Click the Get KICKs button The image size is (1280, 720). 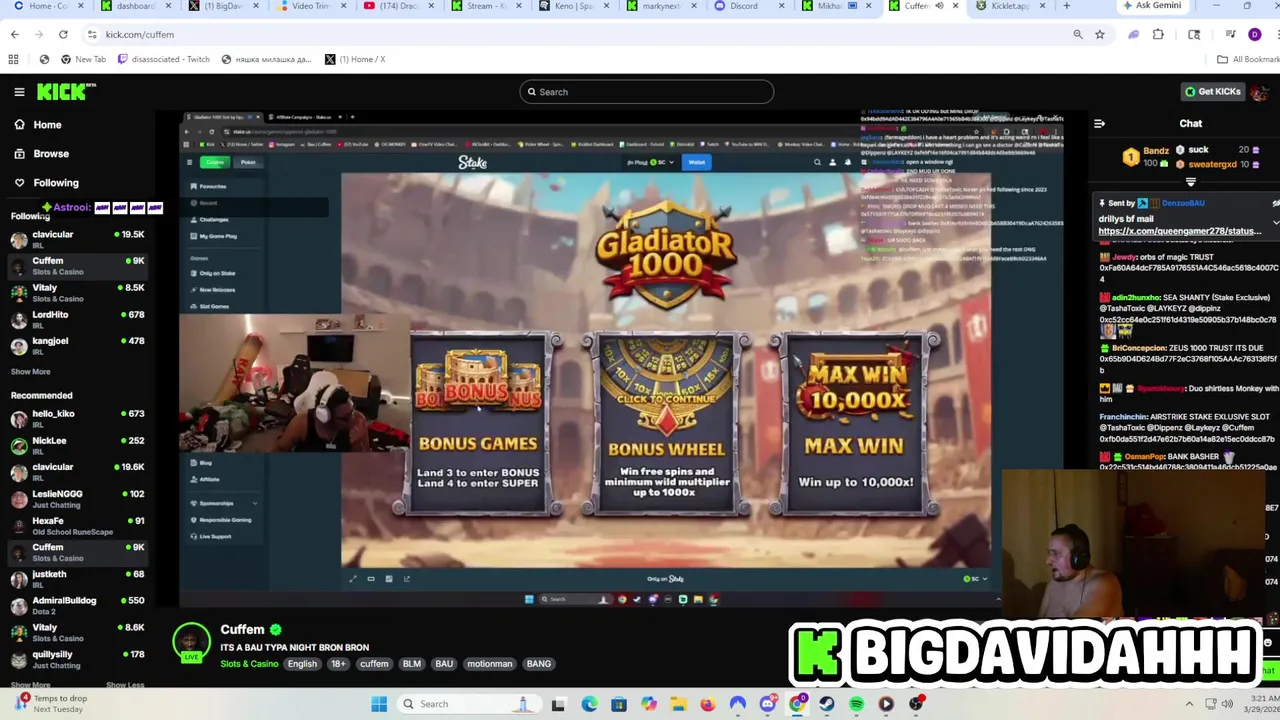click(1212, 92)
